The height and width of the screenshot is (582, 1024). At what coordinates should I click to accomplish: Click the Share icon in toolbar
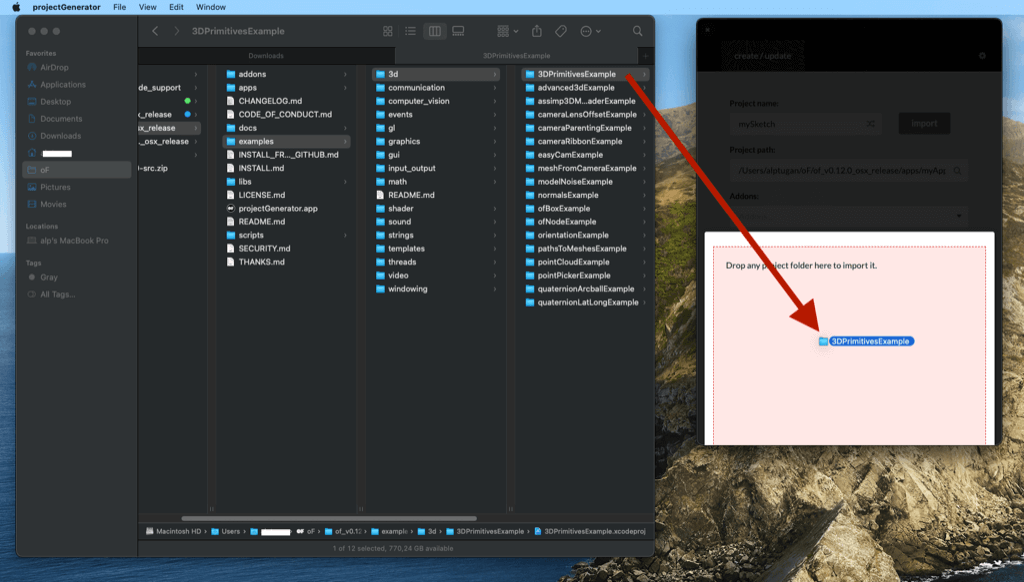coord(536,31)
